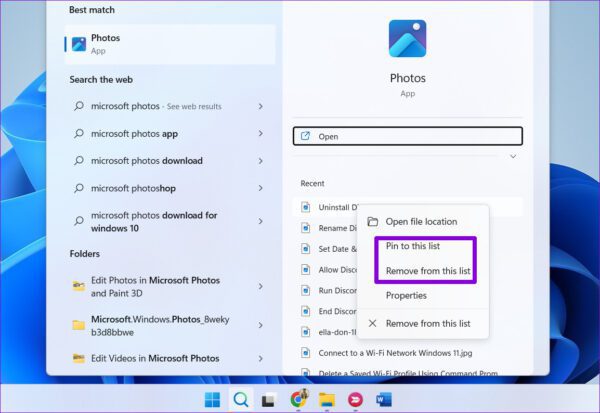Expand arrow for Microsoft.Windows.Photos_8wekyb3d8bbwe folder
600x413 pixels.
[261, 325]
